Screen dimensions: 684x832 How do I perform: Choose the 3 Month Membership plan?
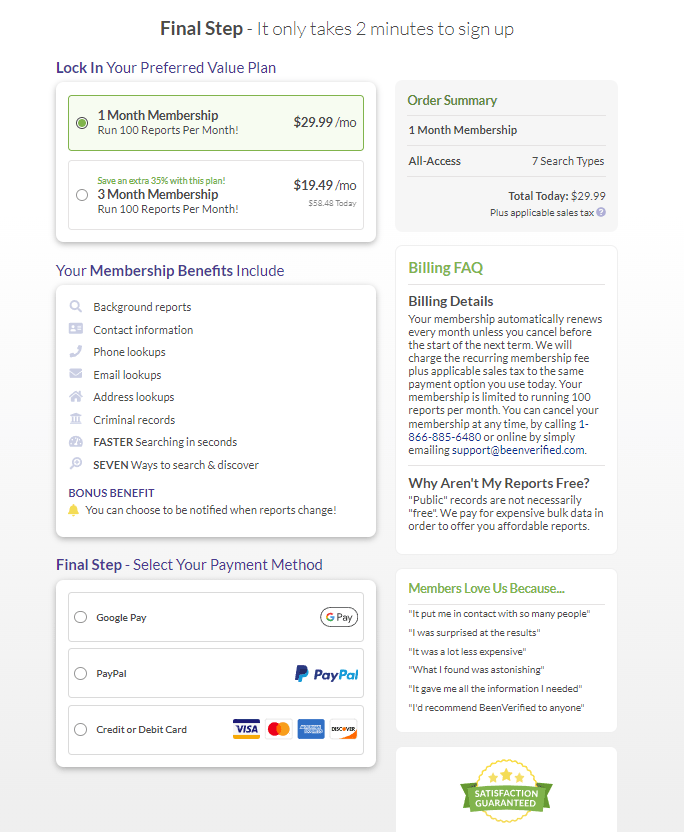click(x=82, y=195)
